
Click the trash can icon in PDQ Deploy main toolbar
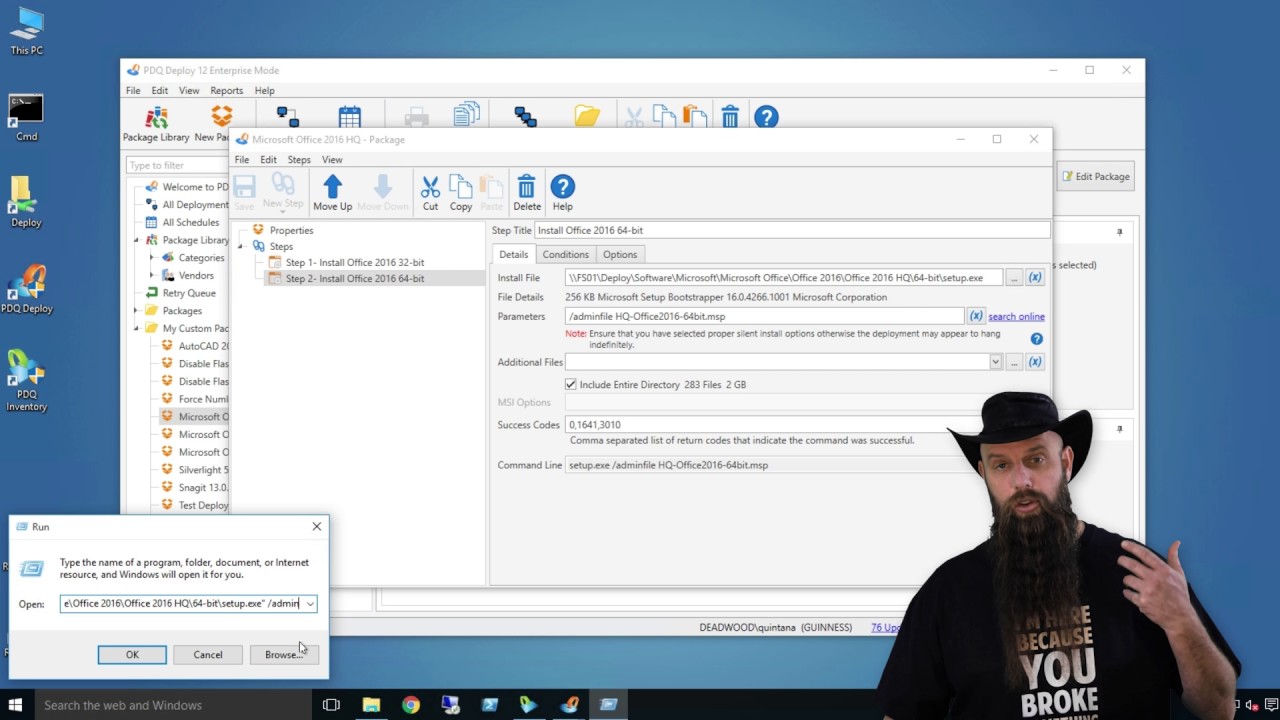(730, 117)
